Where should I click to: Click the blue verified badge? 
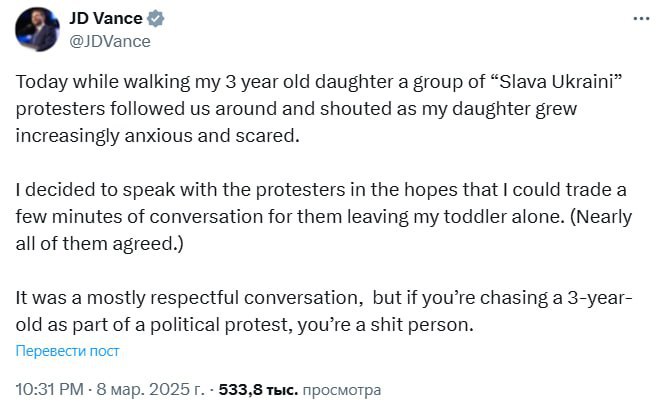pos(156,20)
